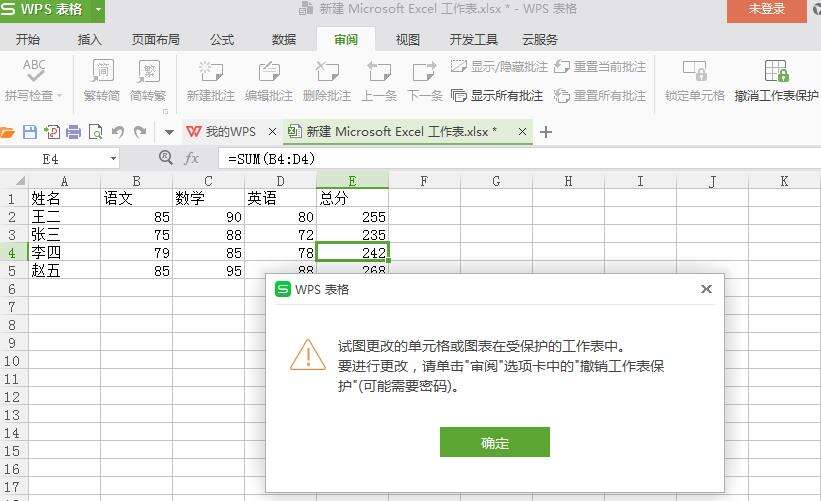Click reset all comments (重置所有批注)
Image resolution: width=821 pixels, height=501 pixels.
click(600, 96)
